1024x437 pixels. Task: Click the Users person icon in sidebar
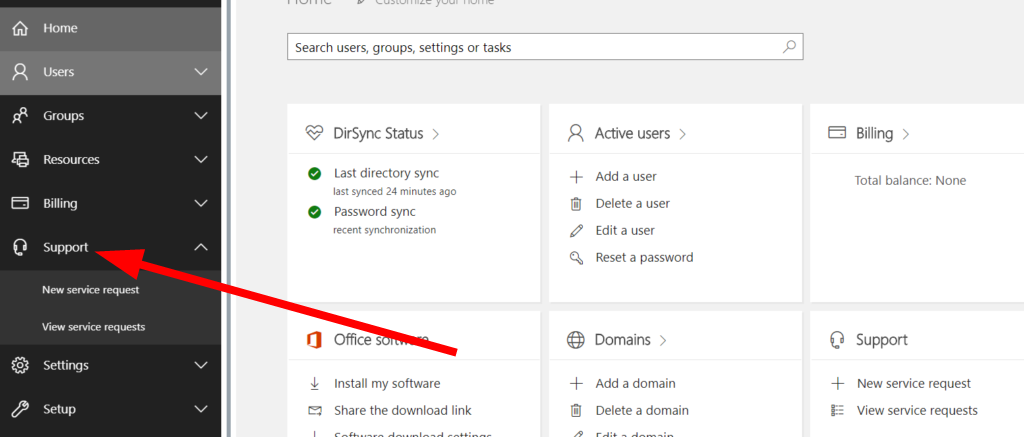click(20, 72)
